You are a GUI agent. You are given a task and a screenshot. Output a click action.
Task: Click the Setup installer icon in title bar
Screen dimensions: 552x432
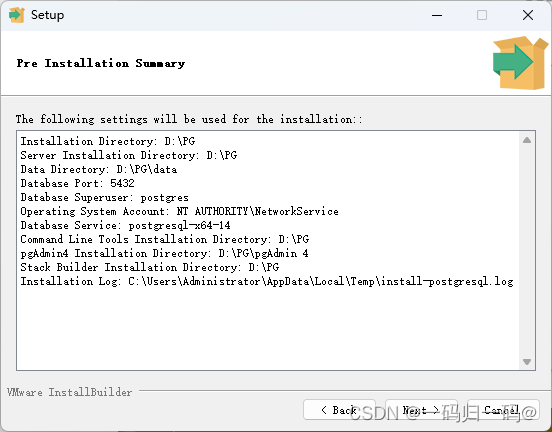tap(17, 15)
